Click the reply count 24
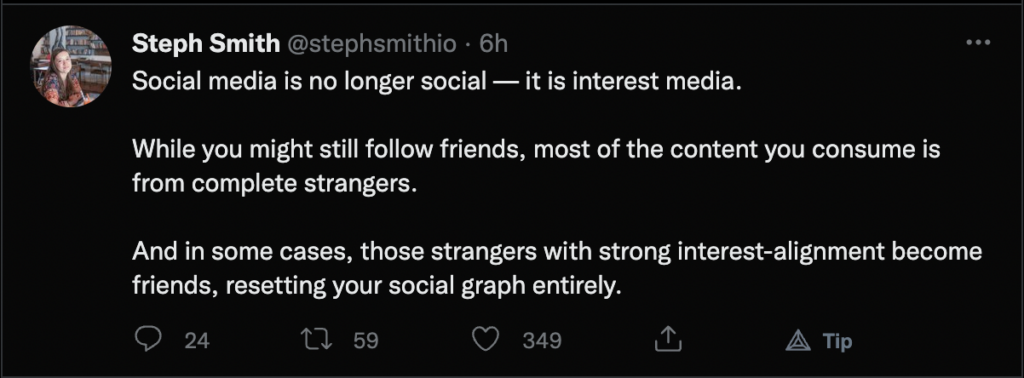Screen dimensions: 1024x378 click(x=197, y=341)
